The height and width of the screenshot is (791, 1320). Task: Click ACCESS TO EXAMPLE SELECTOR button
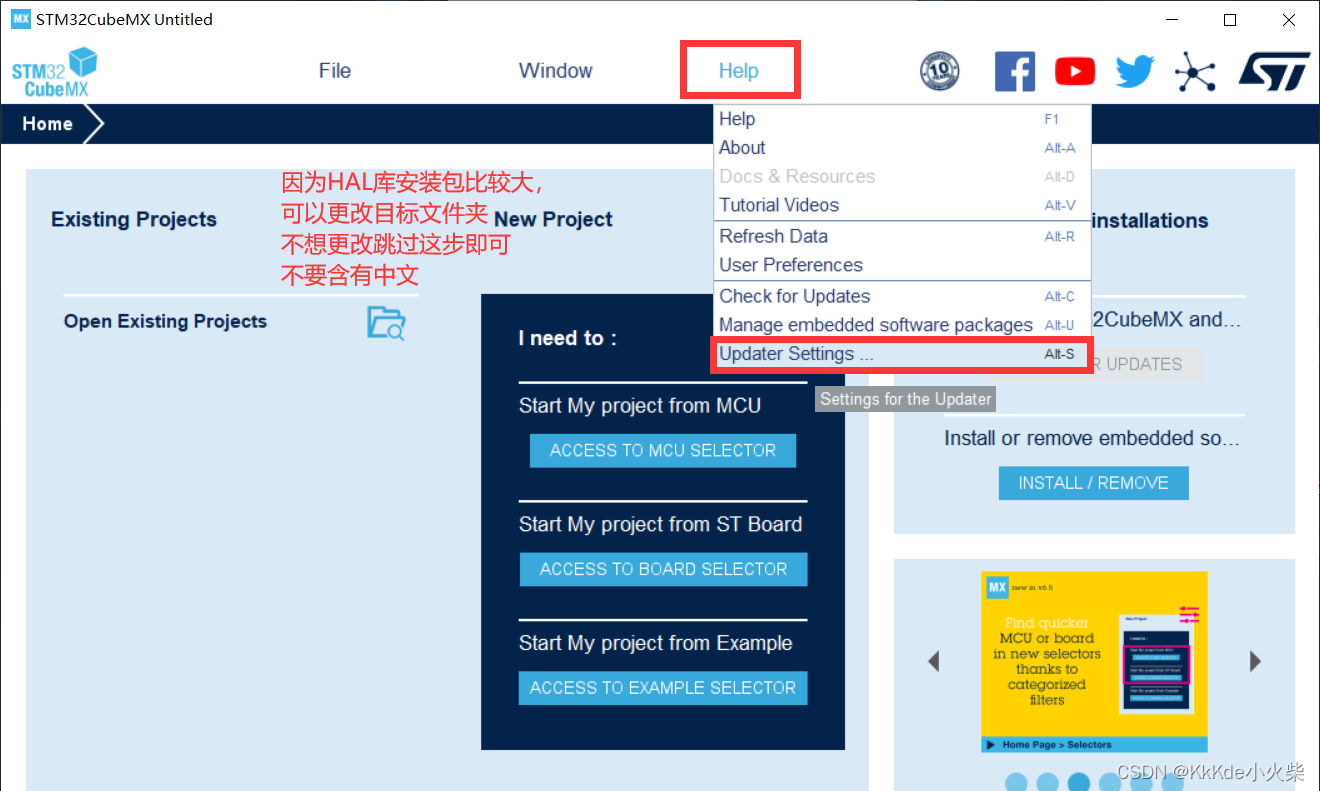click(x=663, y=688)
